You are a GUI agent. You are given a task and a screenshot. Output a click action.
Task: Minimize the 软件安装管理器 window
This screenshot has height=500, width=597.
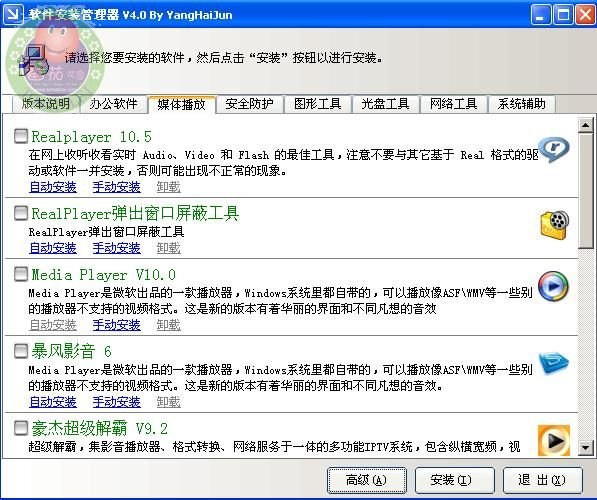point(541,15)
